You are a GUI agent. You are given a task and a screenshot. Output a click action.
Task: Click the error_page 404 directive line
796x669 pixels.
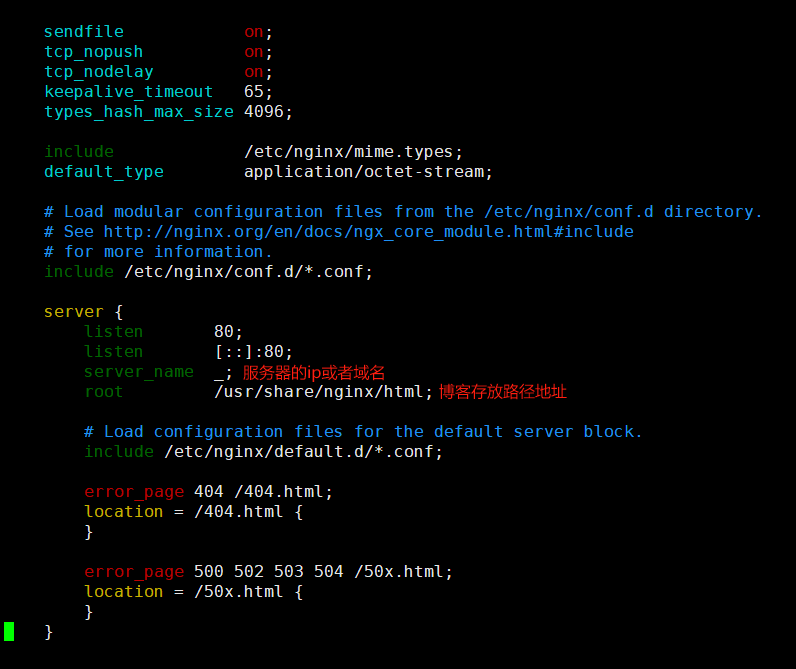click(208, 491)
